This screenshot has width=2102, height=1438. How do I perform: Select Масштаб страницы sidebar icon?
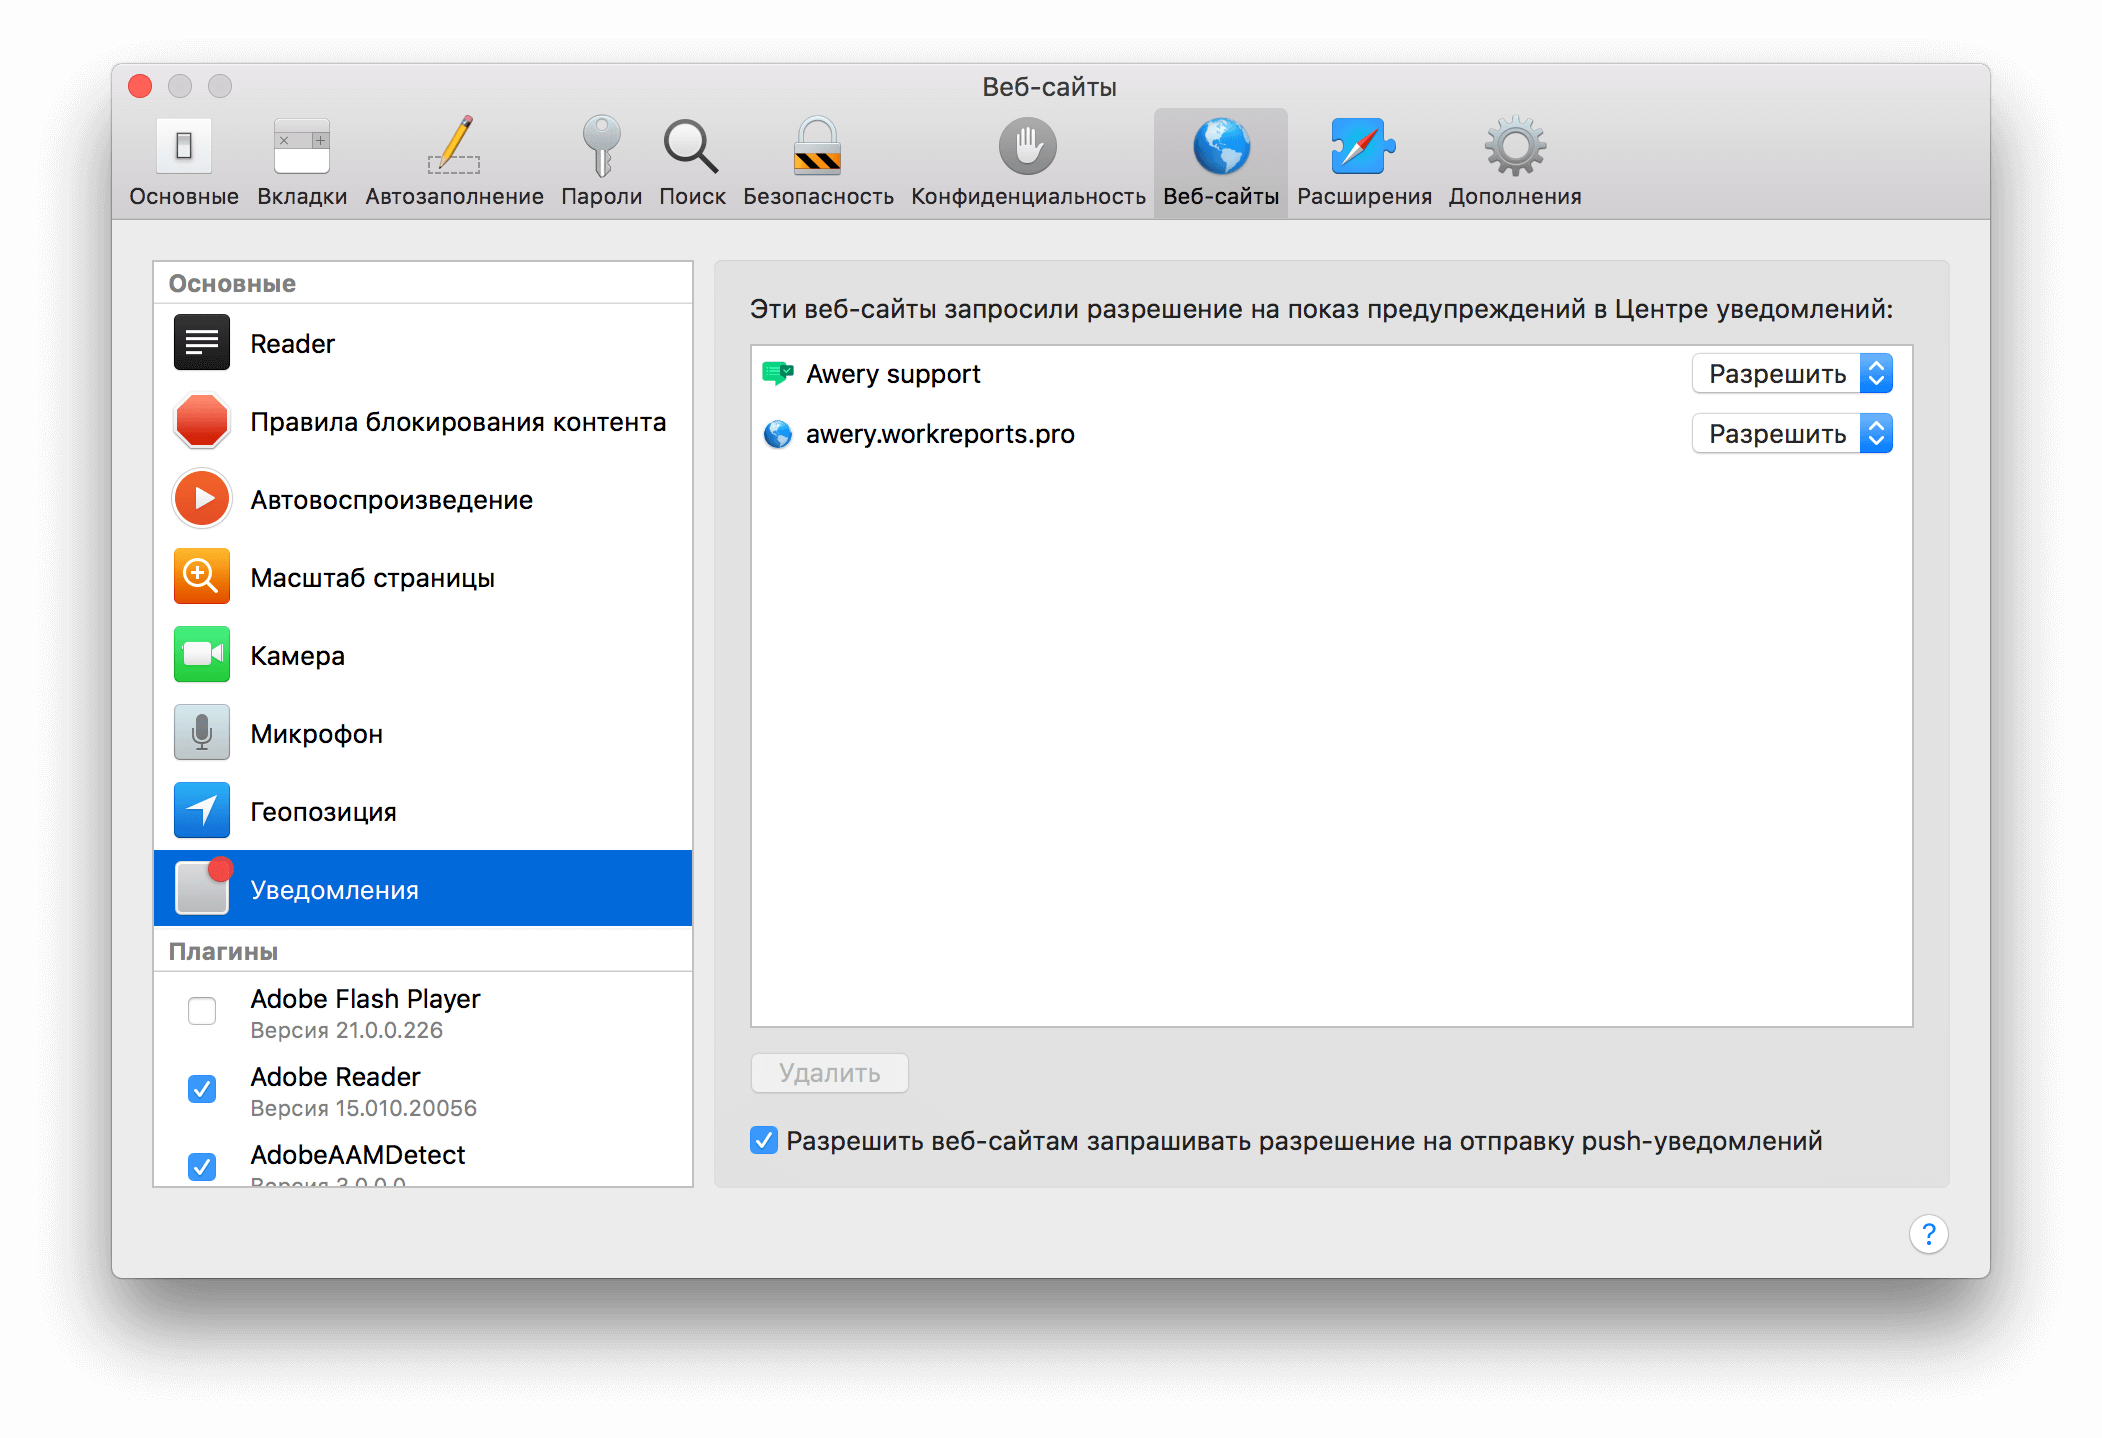point(204,577)
